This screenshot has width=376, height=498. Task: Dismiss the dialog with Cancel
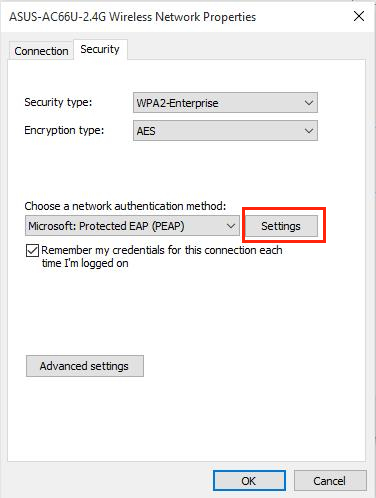click(x=330, y=481)
